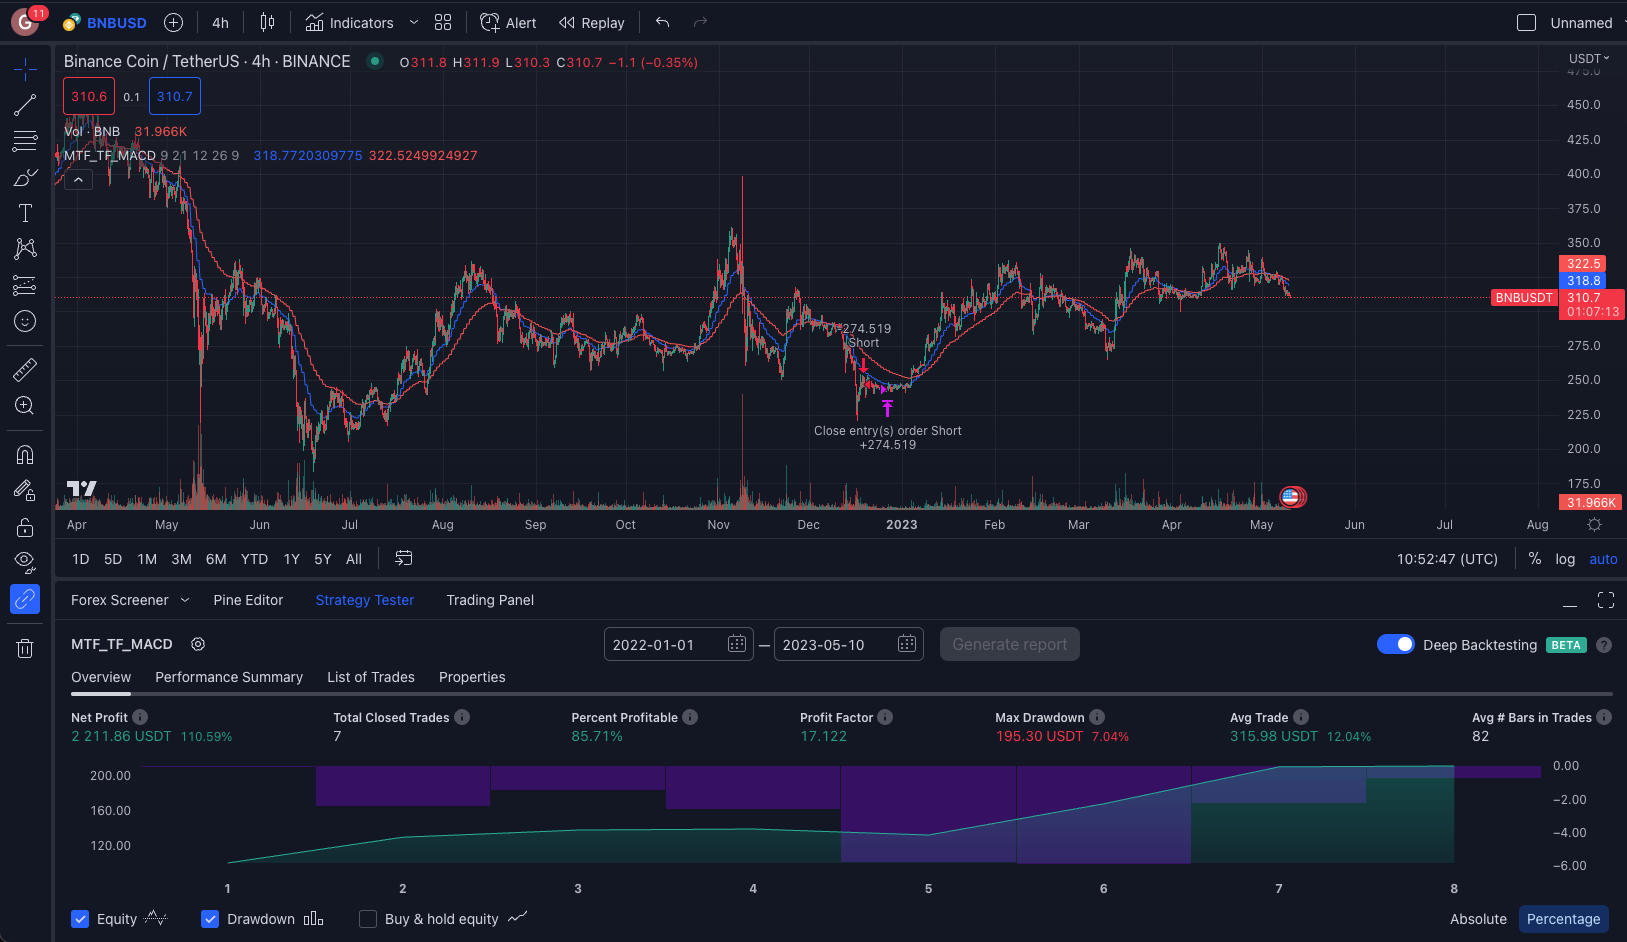Toggle percent scale on price axis
The width and height of the screenshot is (1627, 942).
pos(1534,559)
